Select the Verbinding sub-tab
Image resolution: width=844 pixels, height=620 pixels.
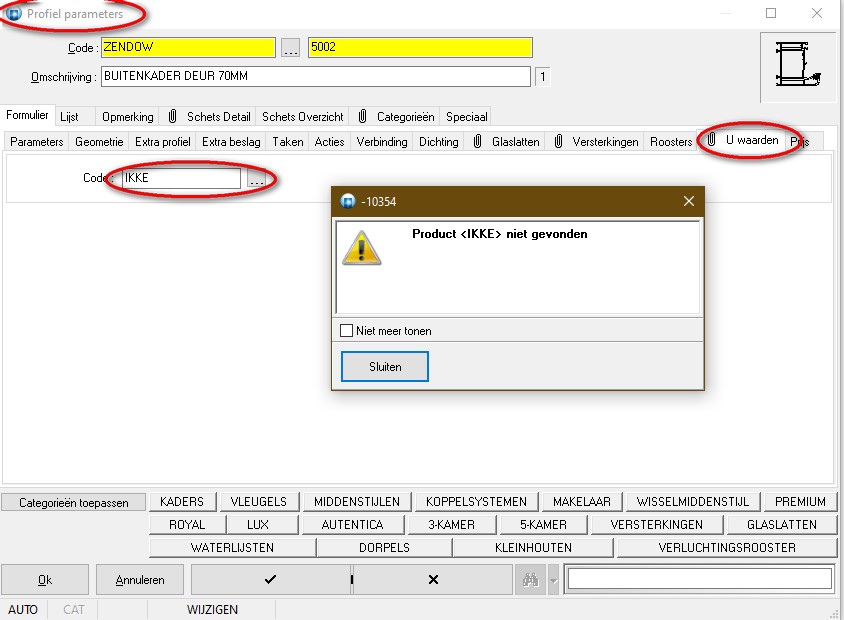point(382,142)
